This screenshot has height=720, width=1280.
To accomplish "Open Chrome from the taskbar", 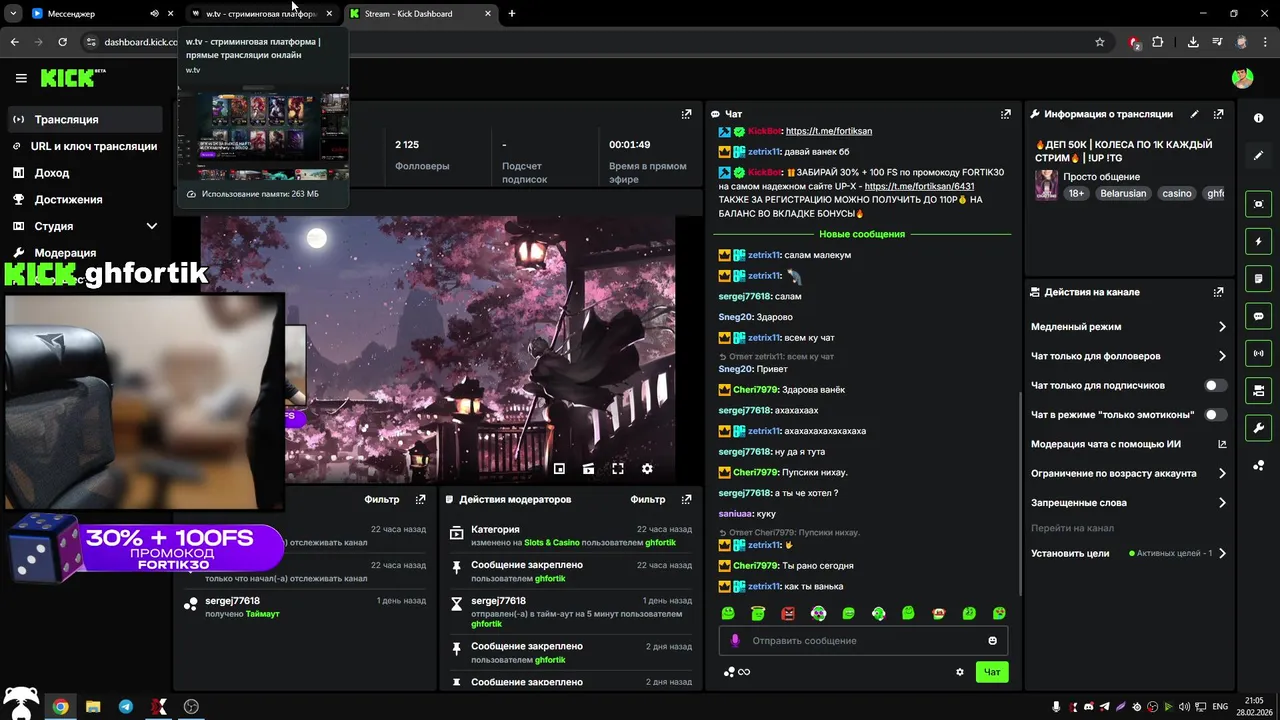I will coord(61,706).
